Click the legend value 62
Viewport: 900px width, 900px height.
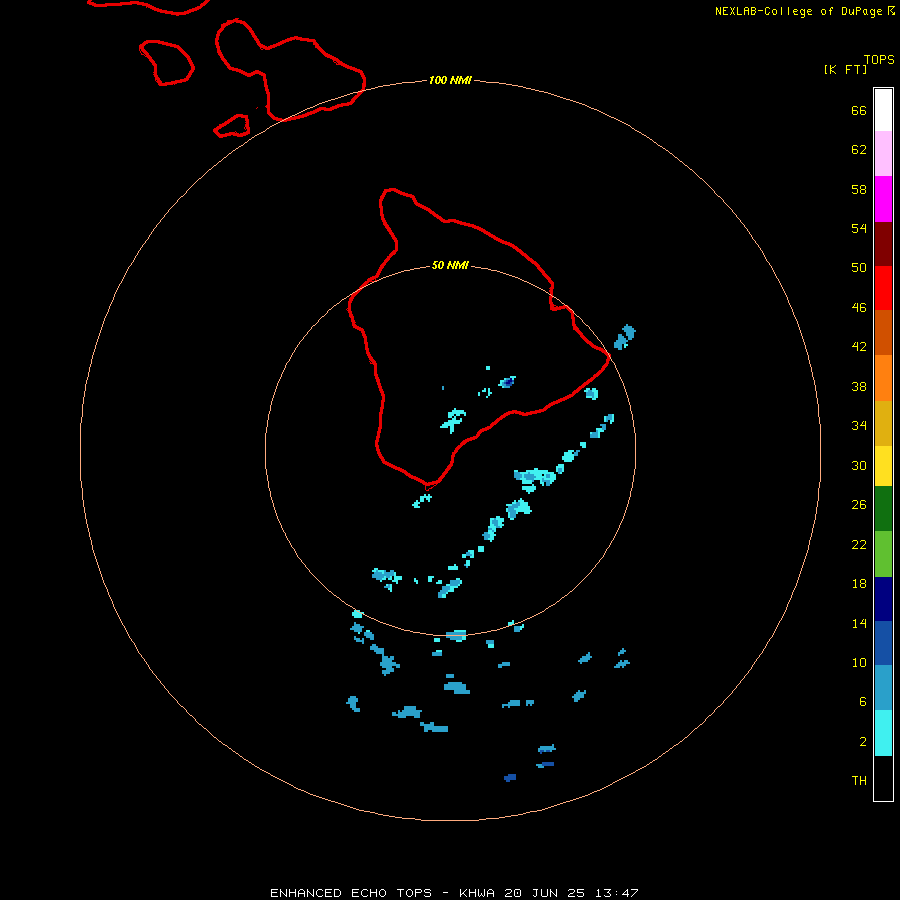pos(859,149)
